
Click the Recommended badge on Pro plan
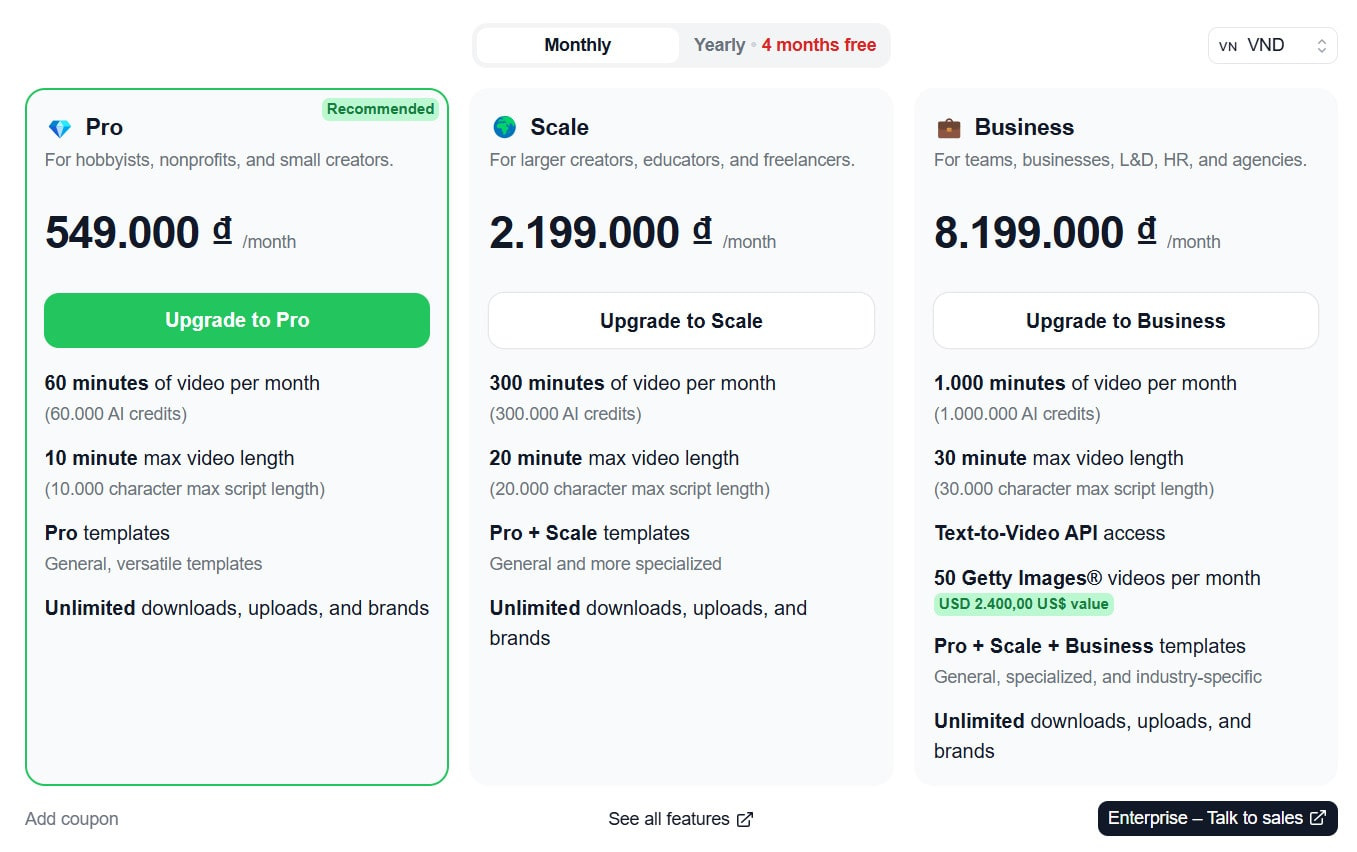pos(380,109)
